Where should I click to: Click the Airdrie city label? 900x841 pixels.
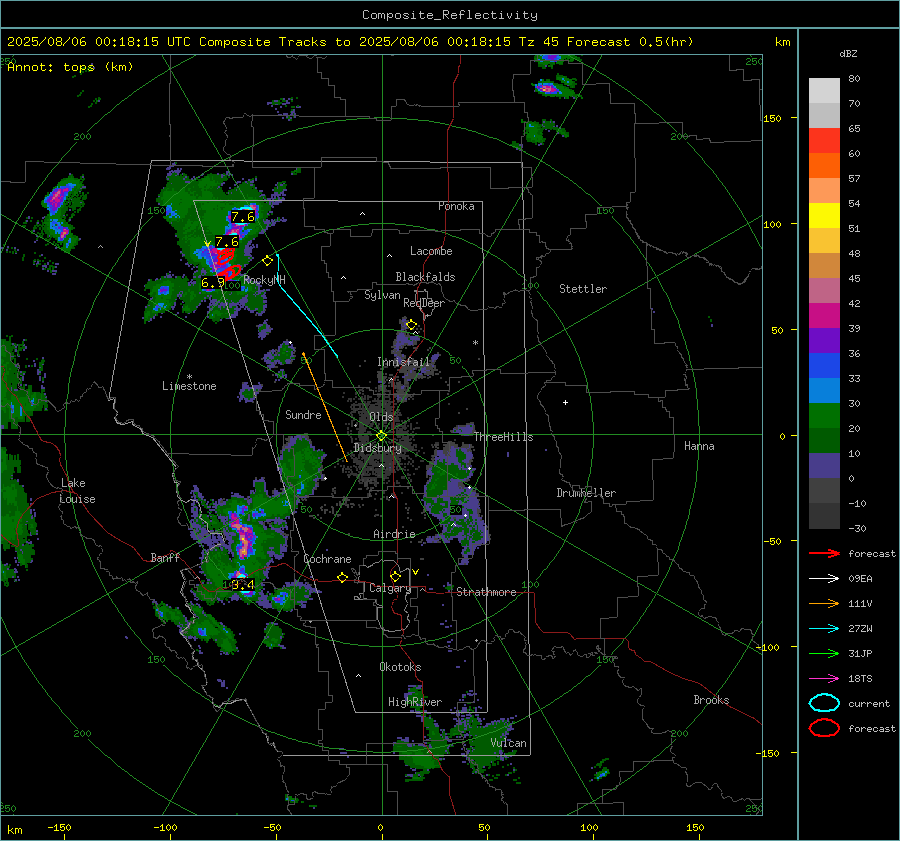(x=394, y=534)
